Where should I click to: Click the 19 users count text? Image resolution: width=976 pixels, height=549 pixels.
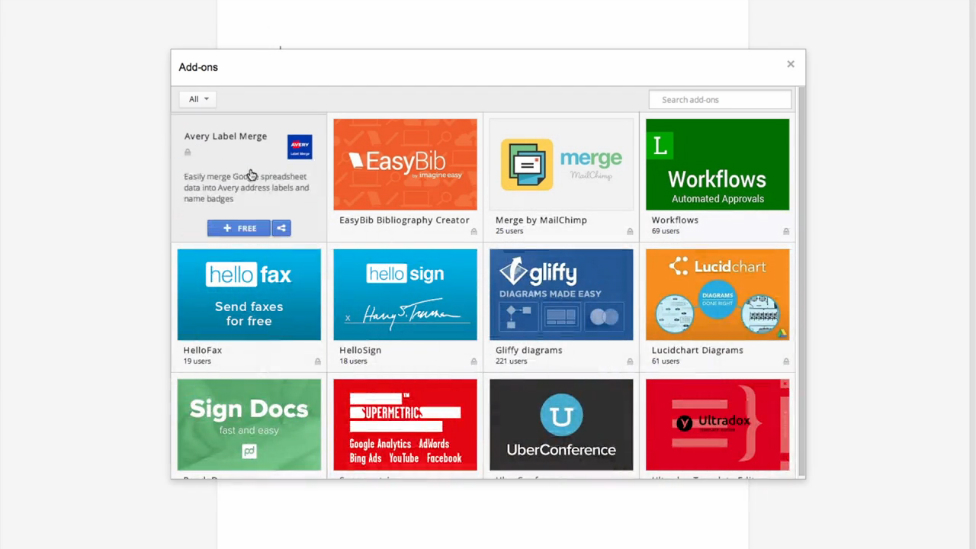(x=197, y=361)
